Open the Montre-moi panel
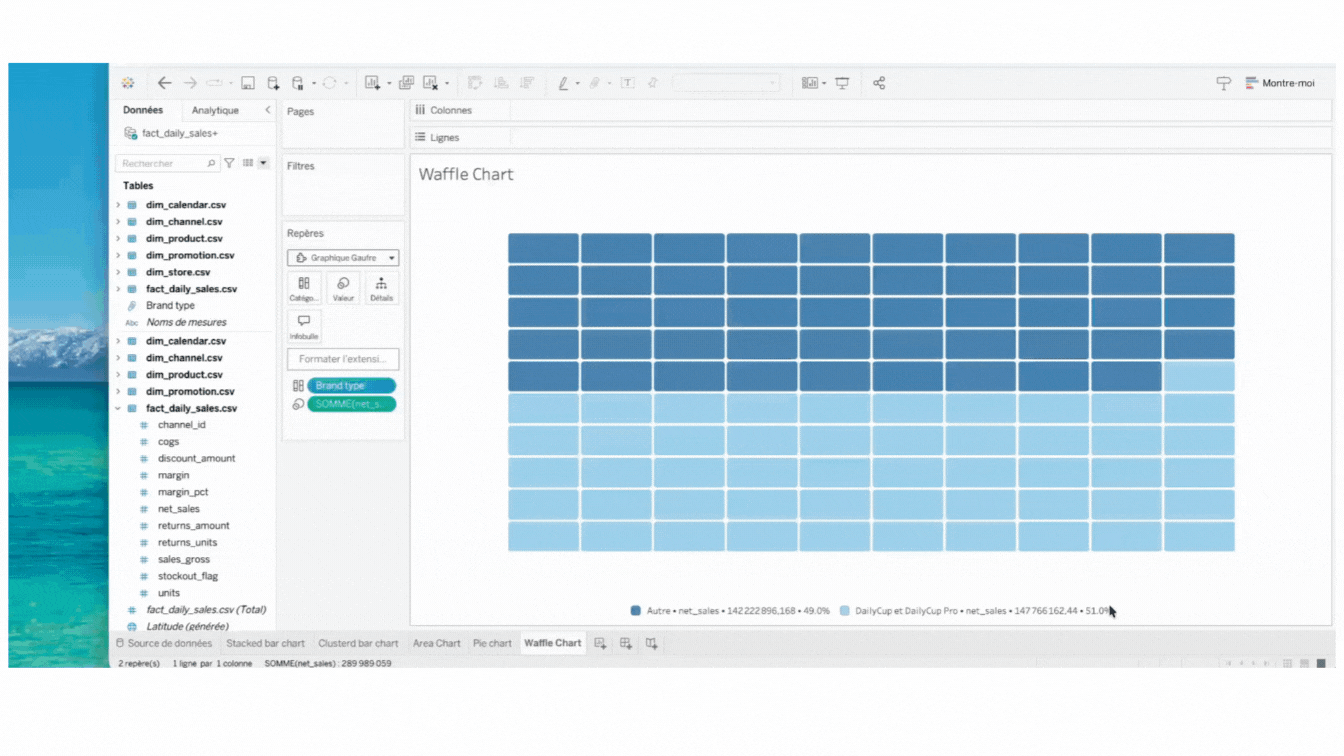This screenshot has width=1344, height=756. click(x=1280, y=83)
